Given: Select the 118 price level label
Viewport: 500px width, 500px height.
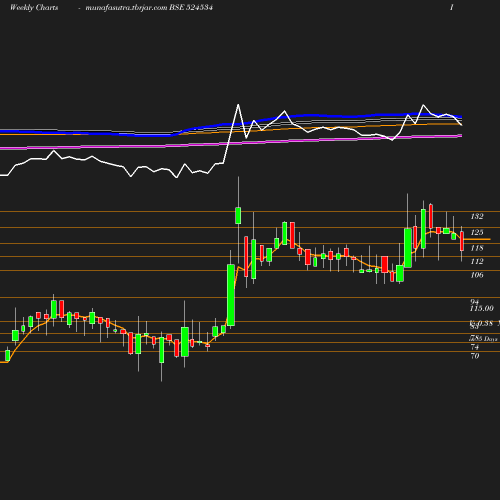Looking at the screenshot, I should [477, 248].
